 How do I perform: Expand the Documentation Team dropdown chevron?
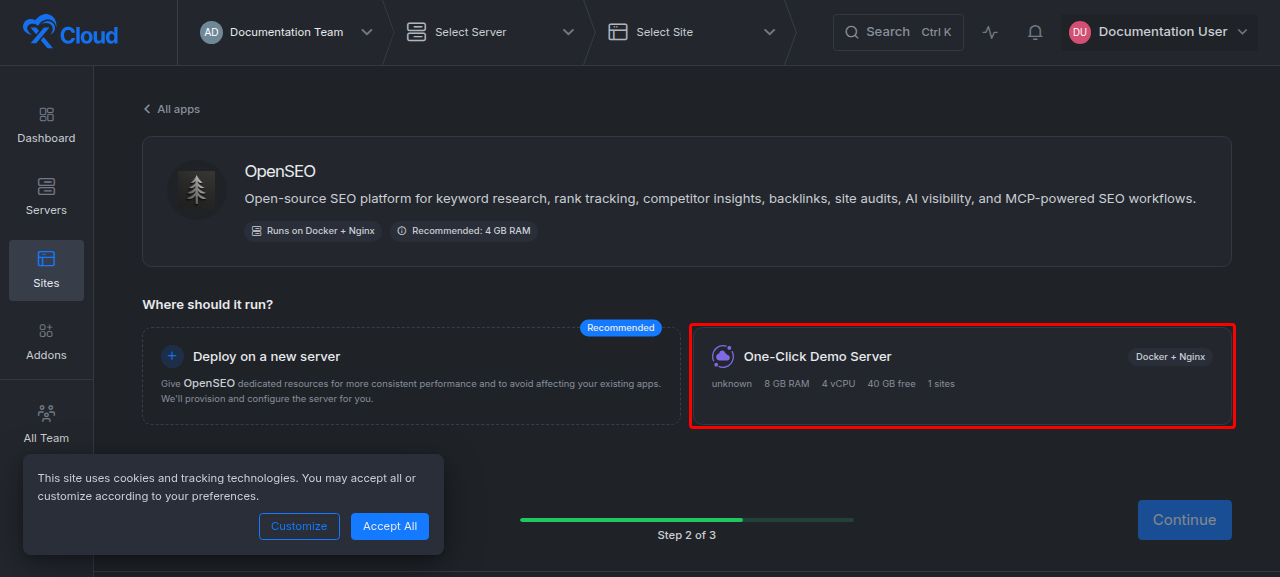pos(367,32)
